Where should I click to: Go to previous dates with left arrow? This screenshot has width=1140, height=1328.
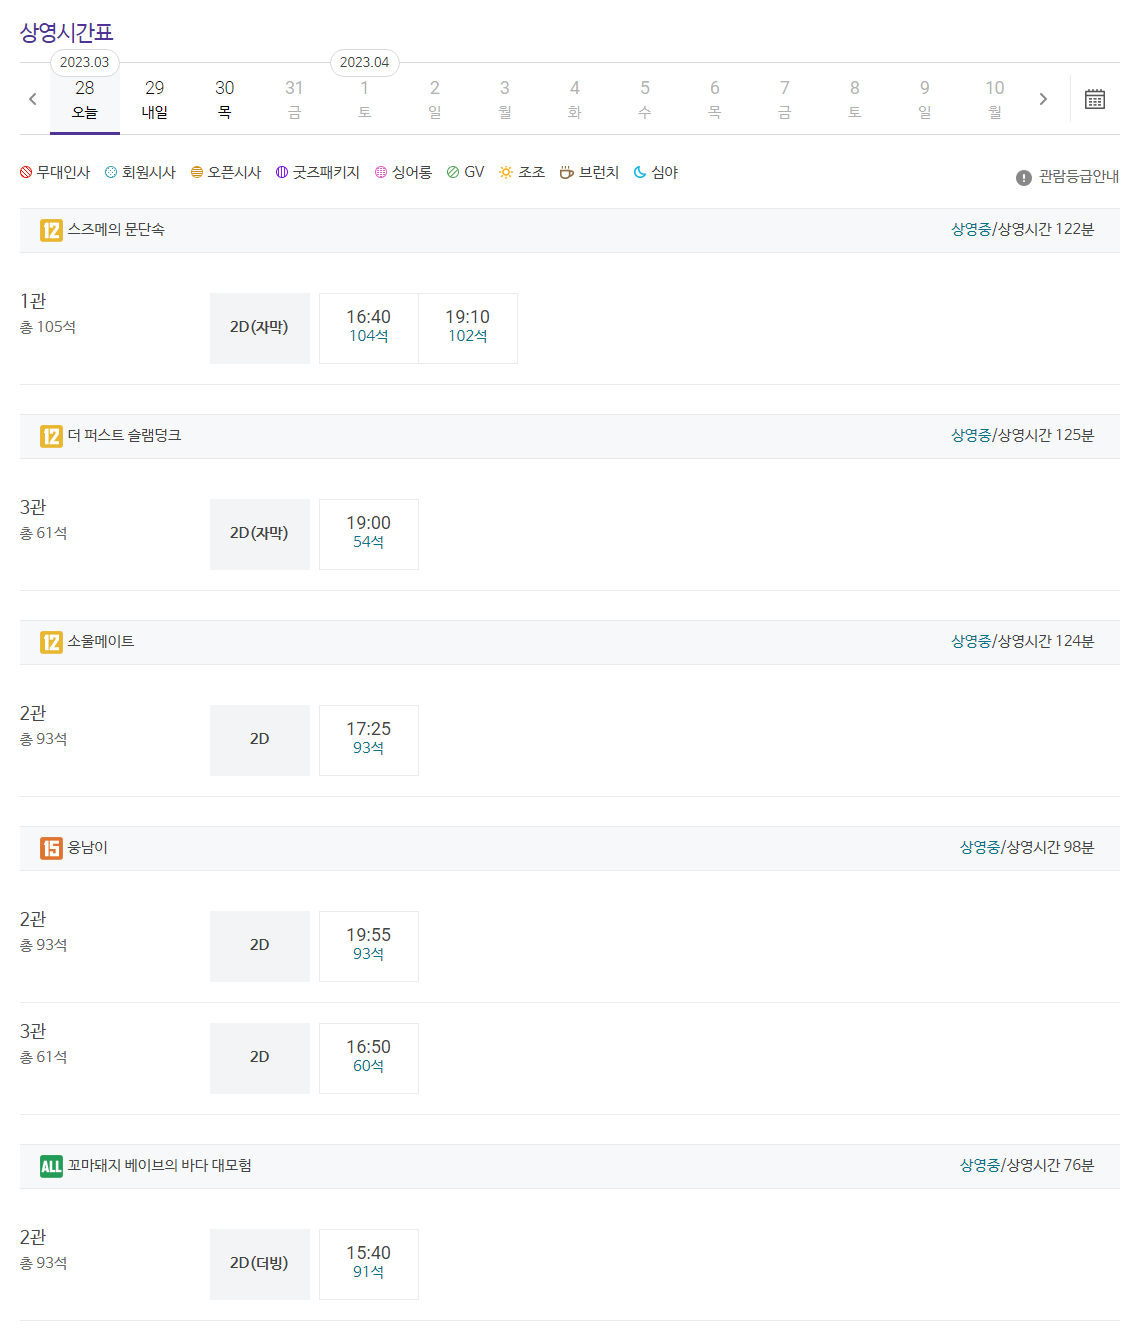(x=33, y=99)
